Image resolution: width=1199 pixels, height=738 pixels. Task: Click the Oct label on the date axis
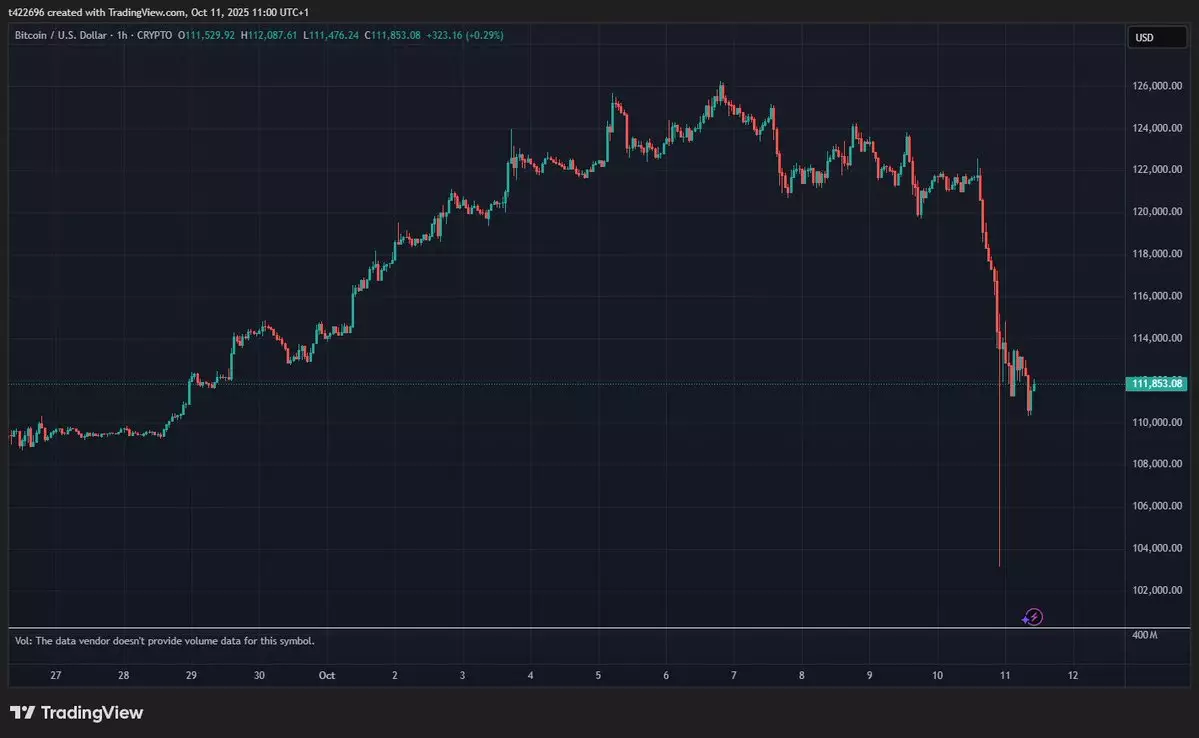(327, 675)
